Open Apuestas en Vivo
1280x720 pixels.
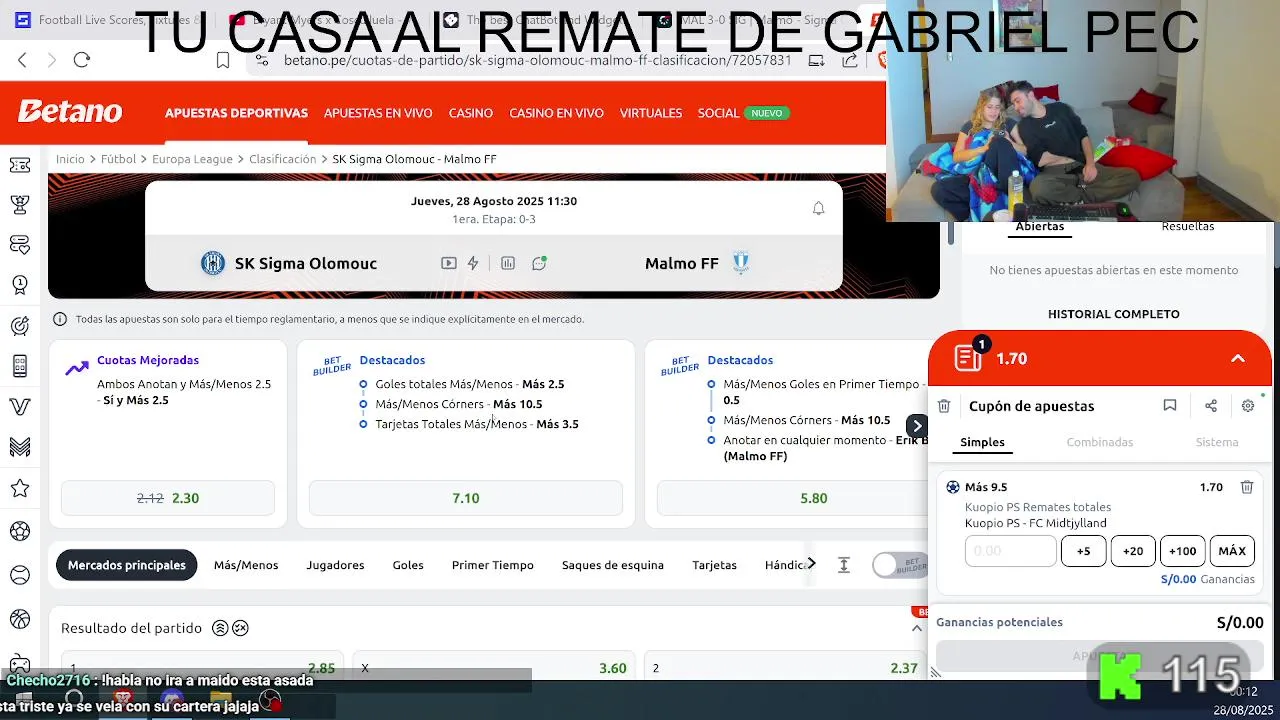[x=378, y=113]
